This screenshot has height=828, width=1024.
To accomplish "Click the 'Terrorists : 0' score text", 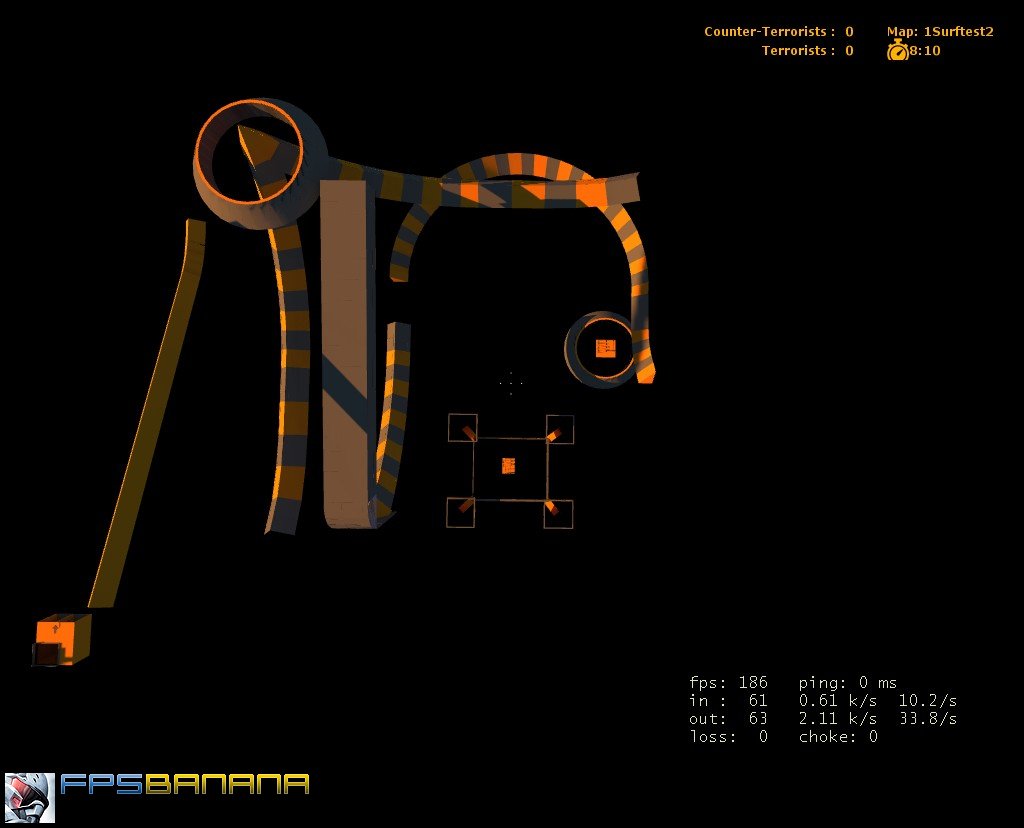I will click(x=807, y=50).
